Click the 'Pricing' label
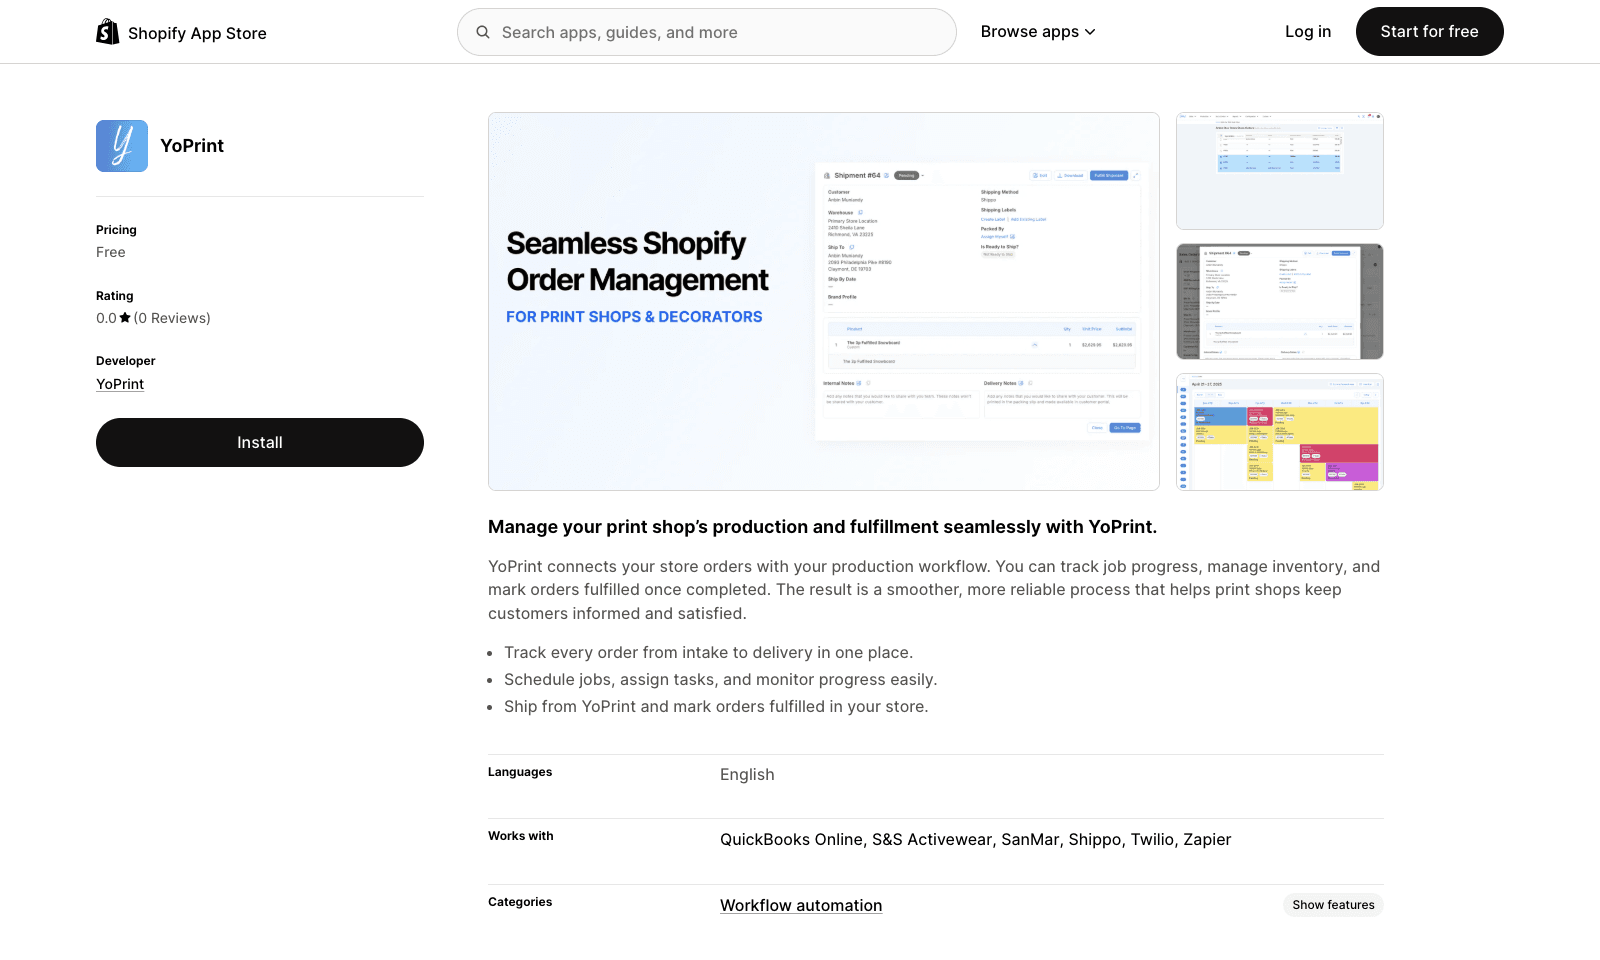 [x=116, y=230]
